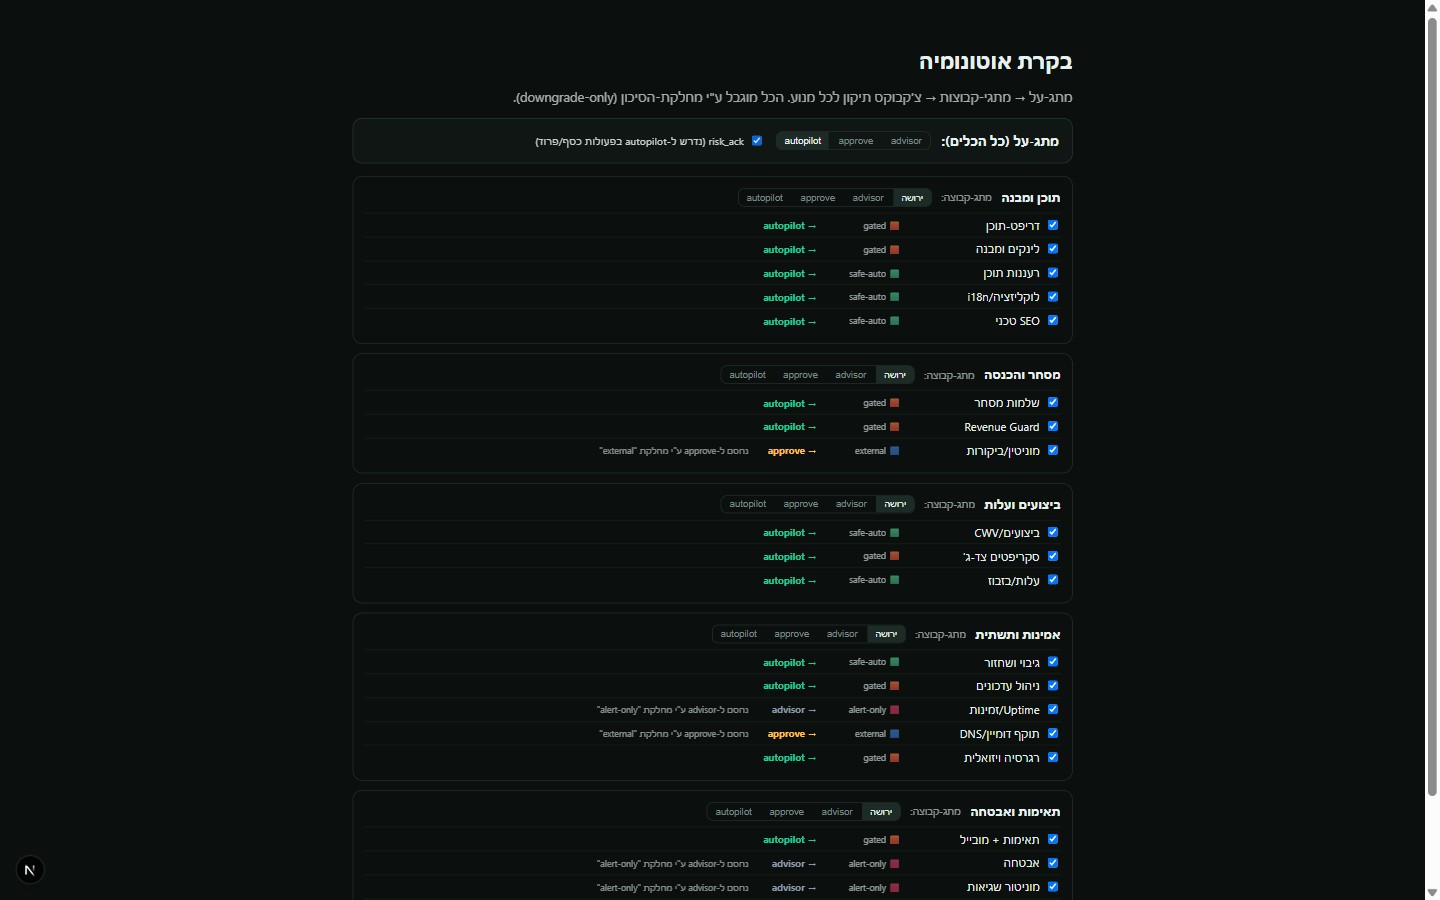Set master switch to advisor
The width and height of the screenshot is (1440, 900).
click(x=906, y=141)
